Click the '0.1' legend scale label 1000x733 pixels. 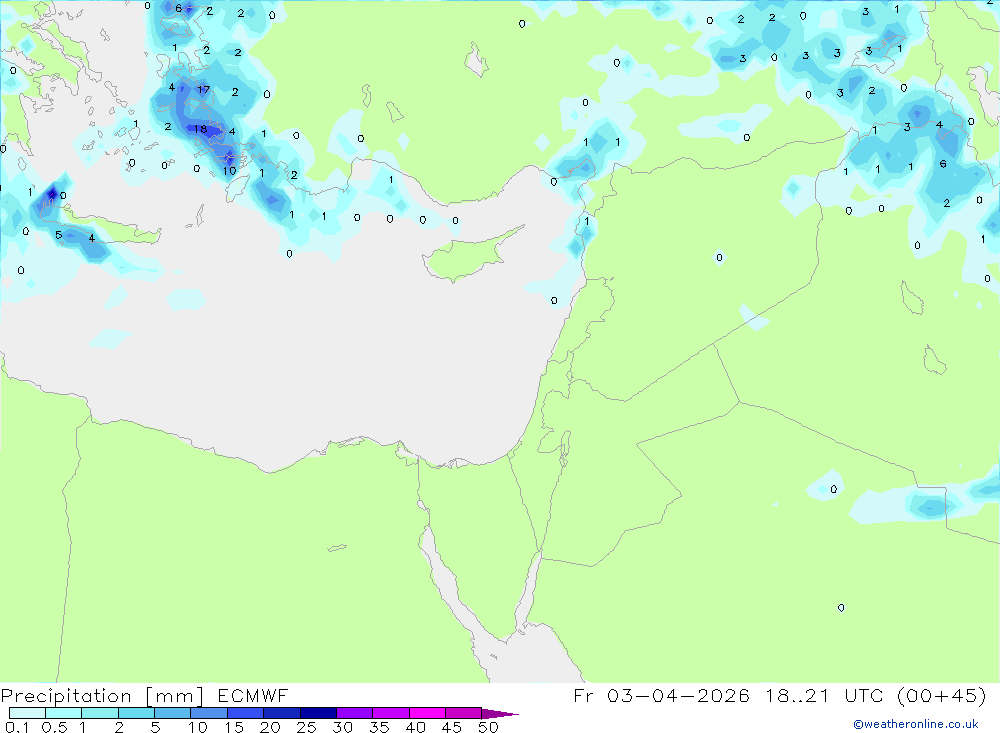pos(17,727)
